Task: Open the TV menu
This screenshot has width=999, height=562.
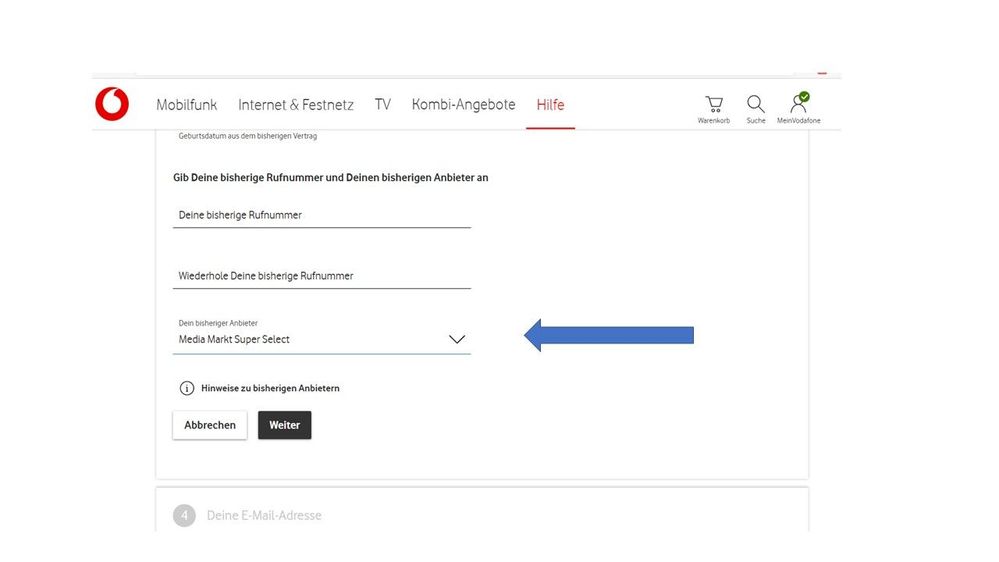Action: tap(382, 104)
